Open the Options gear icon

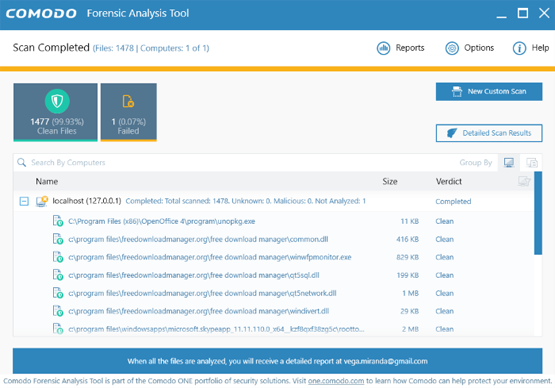(x=452, y=48)
